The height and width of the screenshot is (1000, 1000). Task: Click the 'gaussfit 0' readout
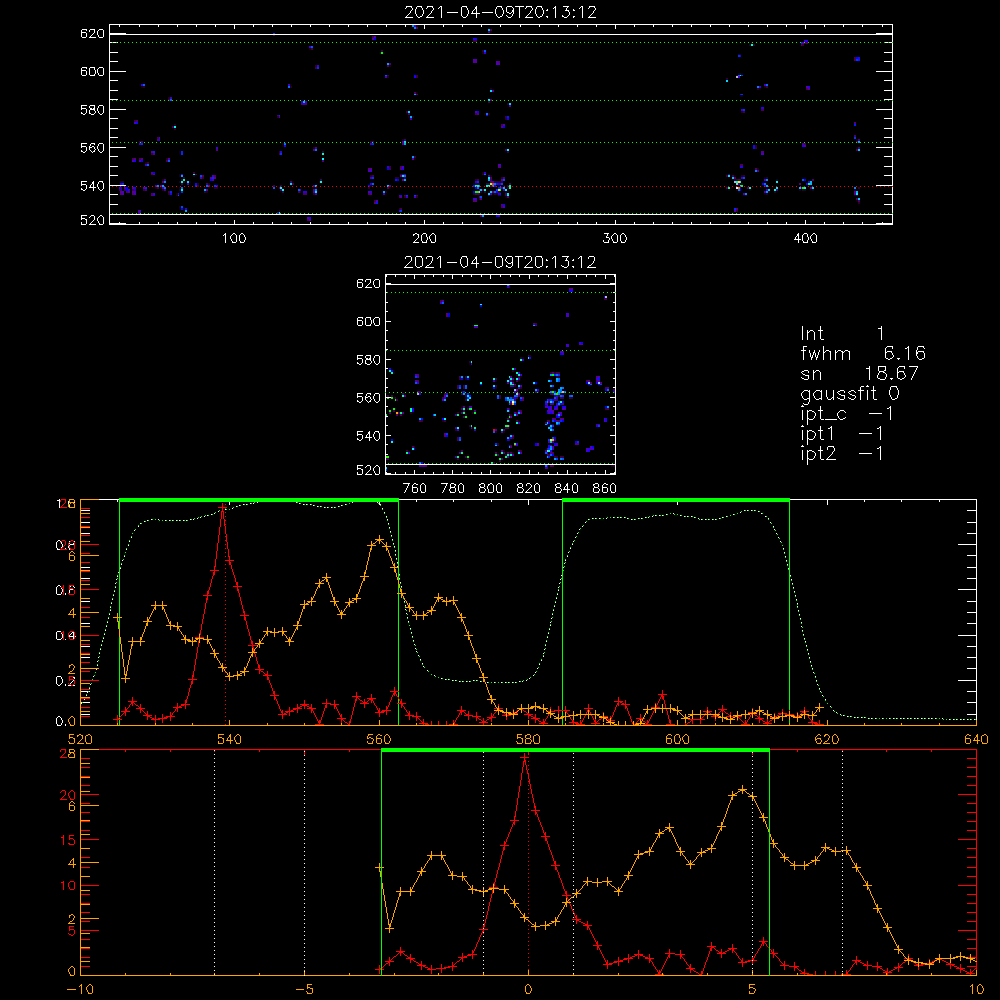click(850, 393)
